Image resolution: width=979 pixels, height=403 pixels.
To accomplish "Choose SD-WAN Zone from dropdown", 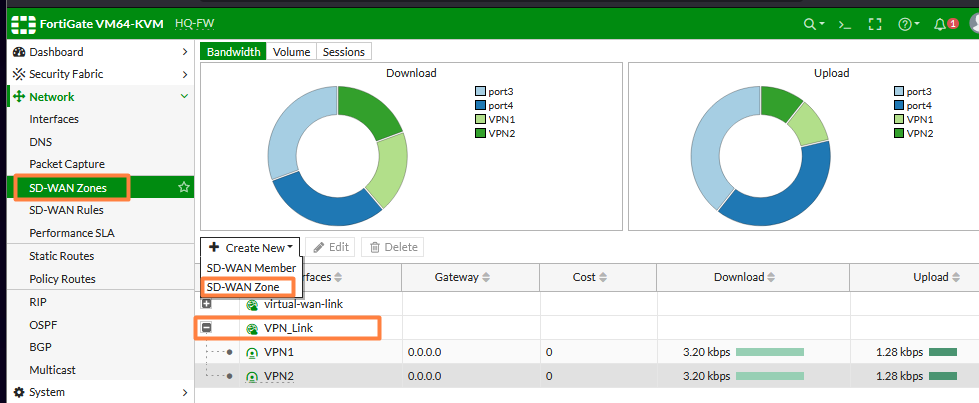I will click(243, 287).
